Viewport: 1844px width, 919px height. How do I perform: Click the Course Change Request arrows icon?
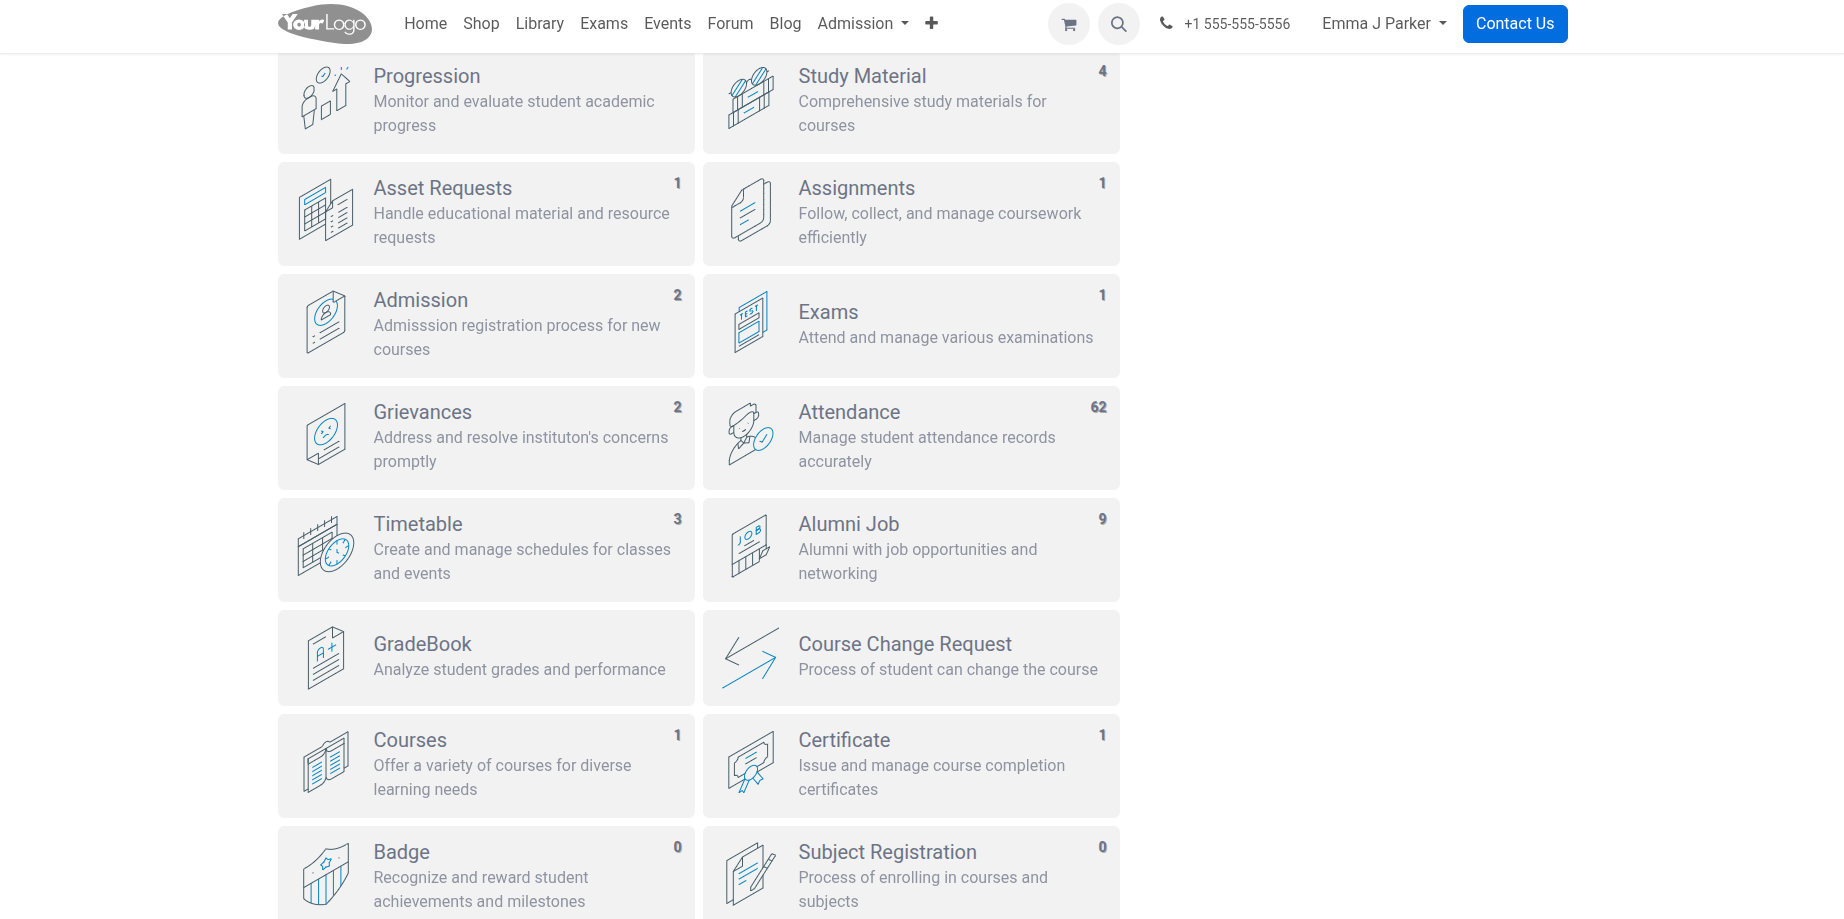click(x=751, y=658)
